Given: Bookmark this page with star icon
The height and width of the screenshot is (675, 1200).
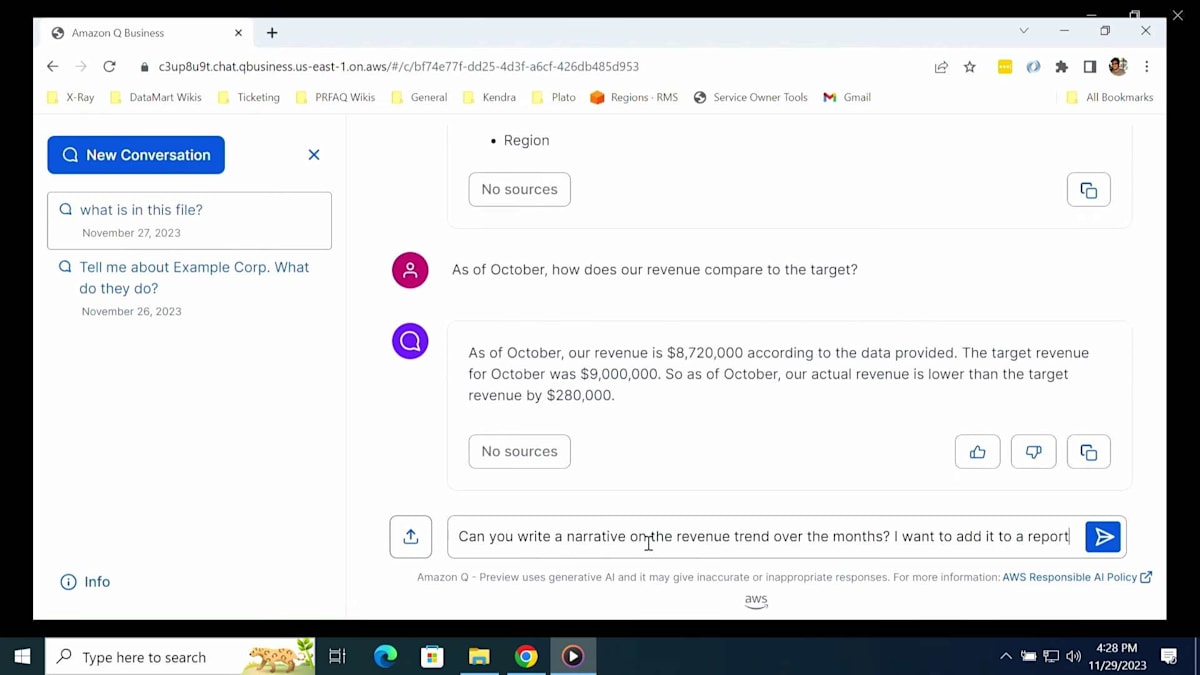Looking at the screenshot, I should (x=969, y=67).
